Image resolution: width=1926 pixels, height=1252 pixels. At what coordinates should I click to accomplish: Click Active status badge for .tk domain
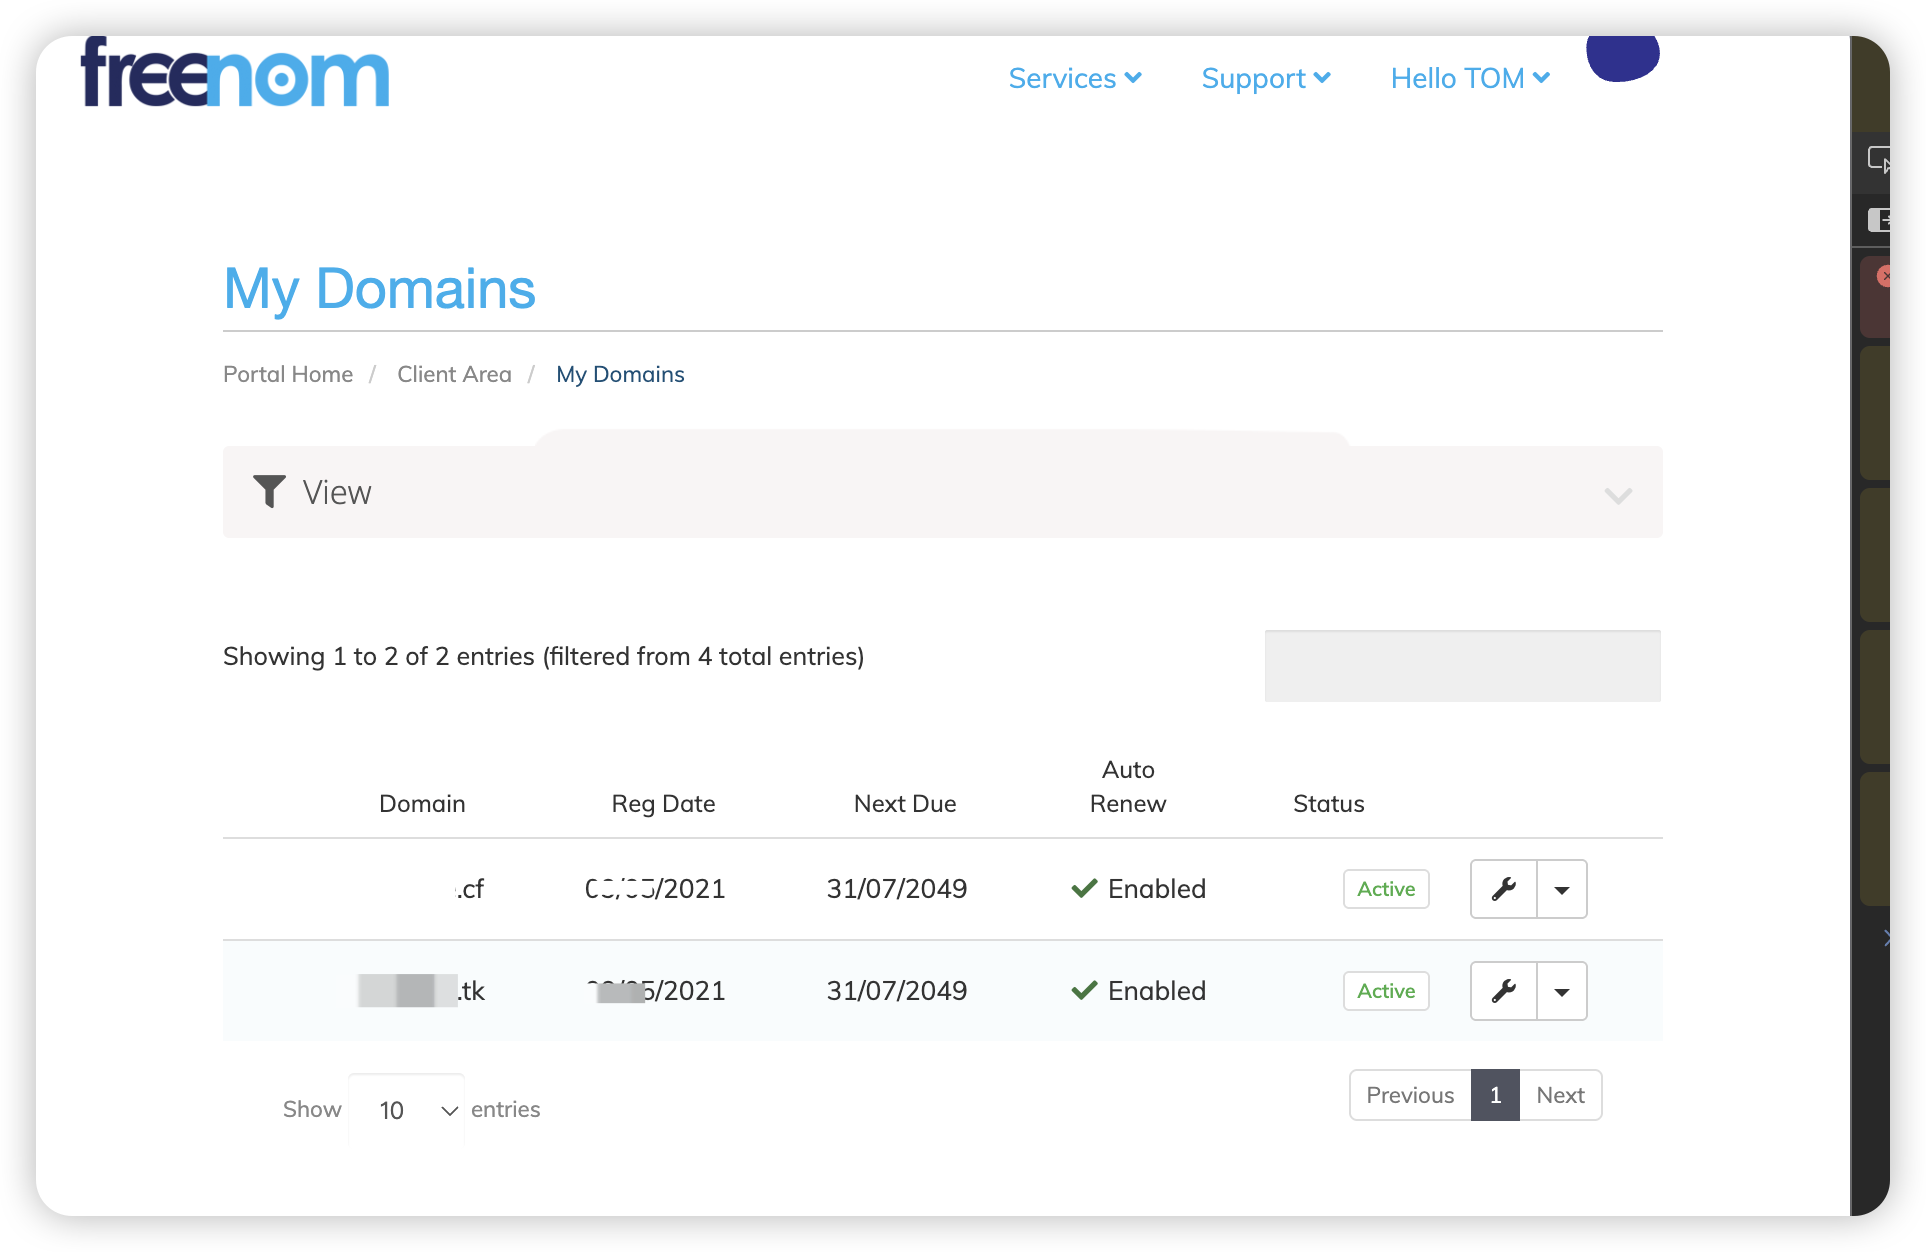[1386, 991]
